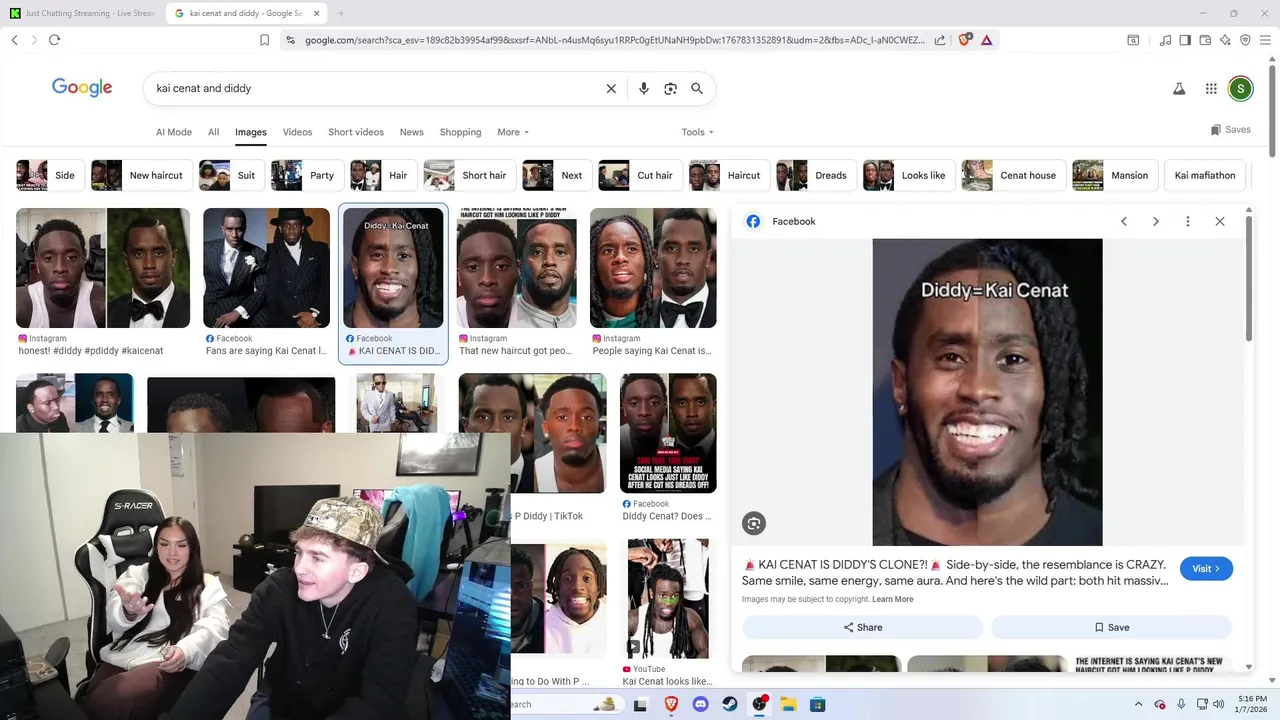Switch to the All results tab
The image size is (1280, 720).
click(213, 132)
